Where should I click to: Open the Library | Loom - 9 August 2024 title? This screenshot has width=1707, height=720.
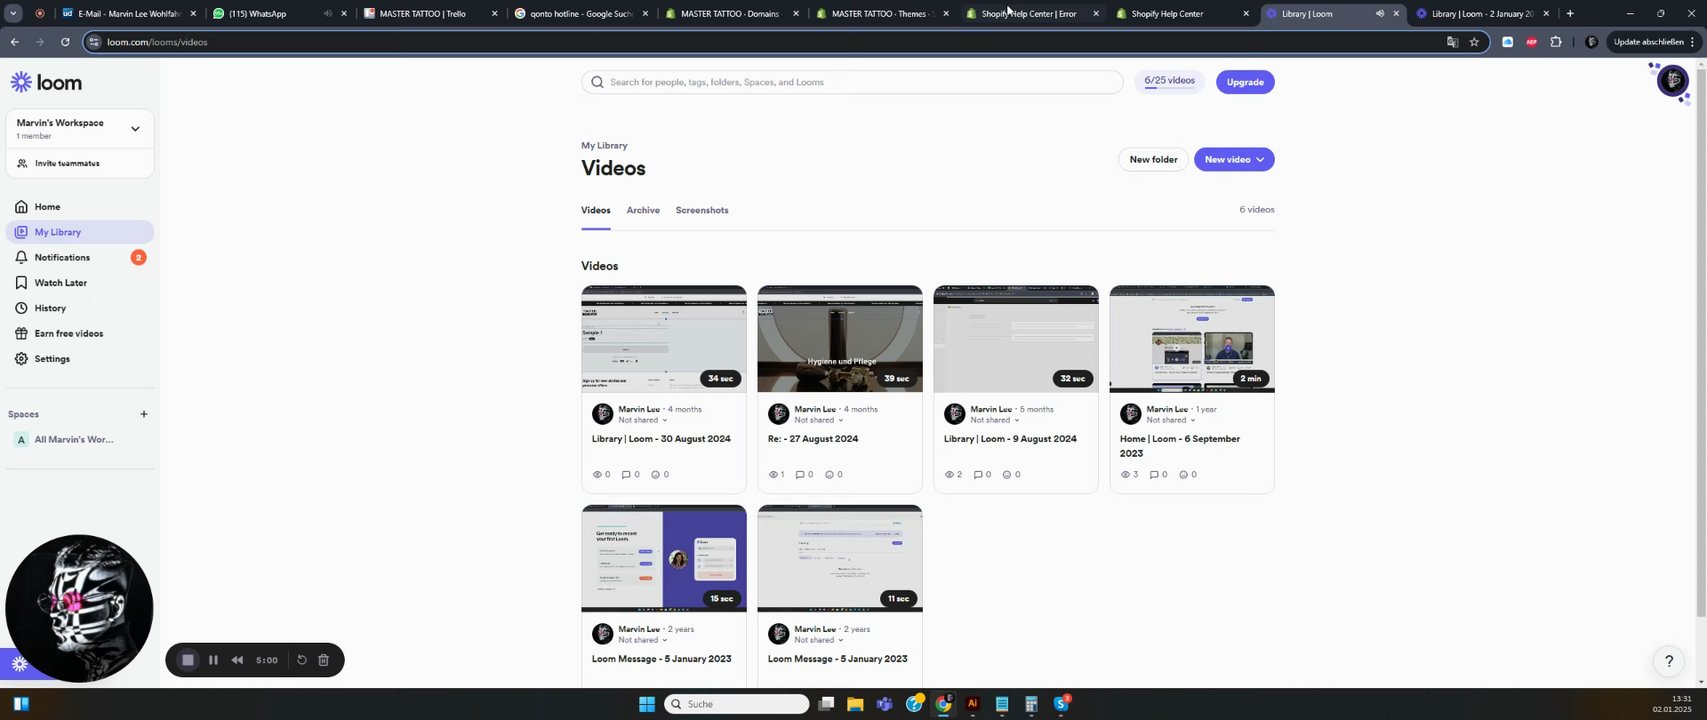pyautogui.click(x=1010, y=439)
